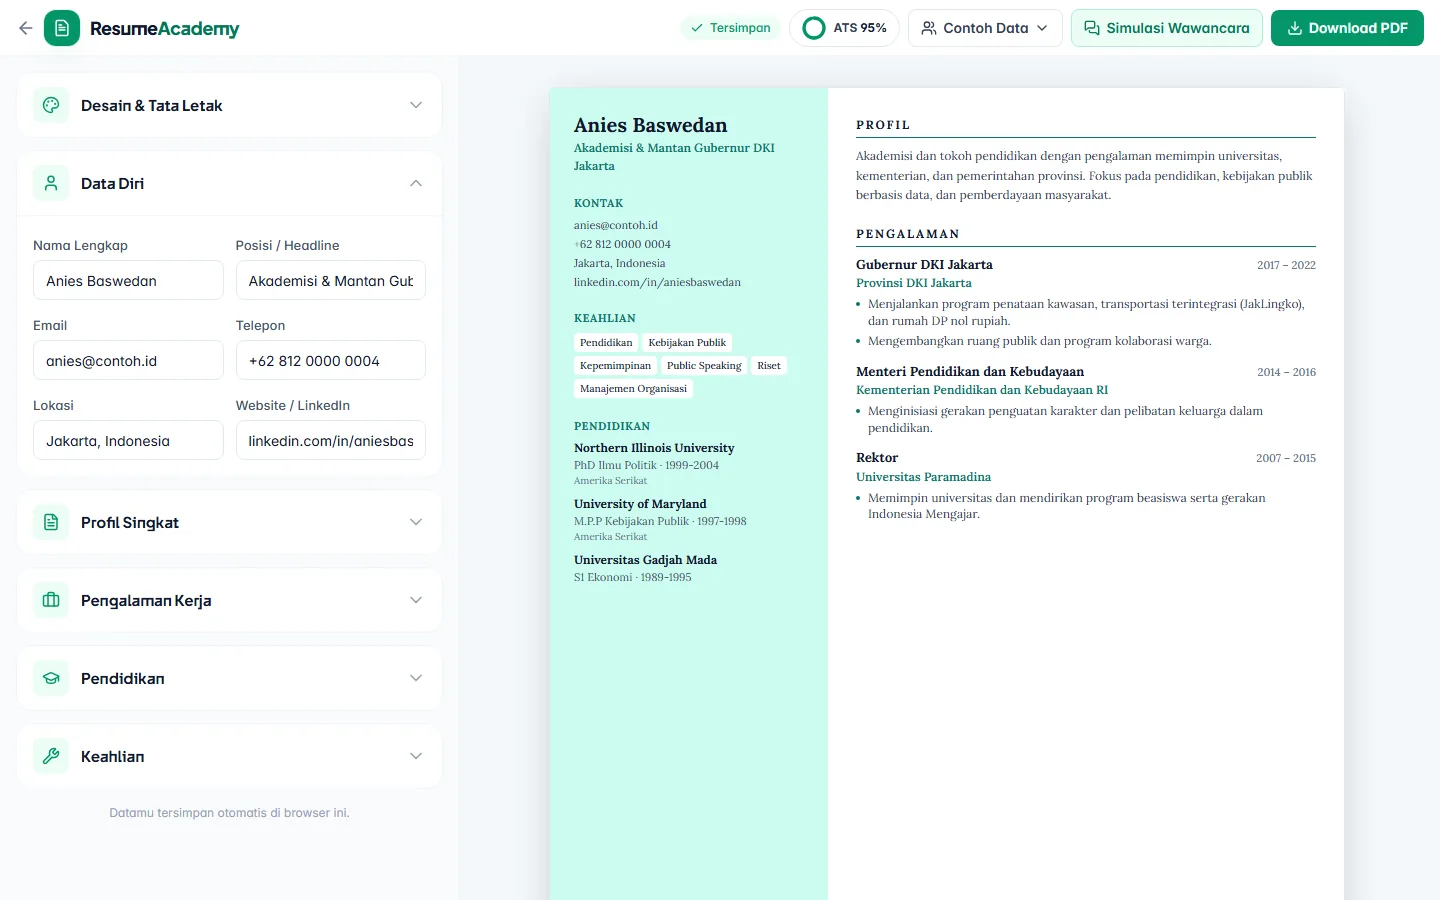1440x900 pixels.
Task: Click the name Anies Baswedan in resume preview
Action: (x=651, y=125)
